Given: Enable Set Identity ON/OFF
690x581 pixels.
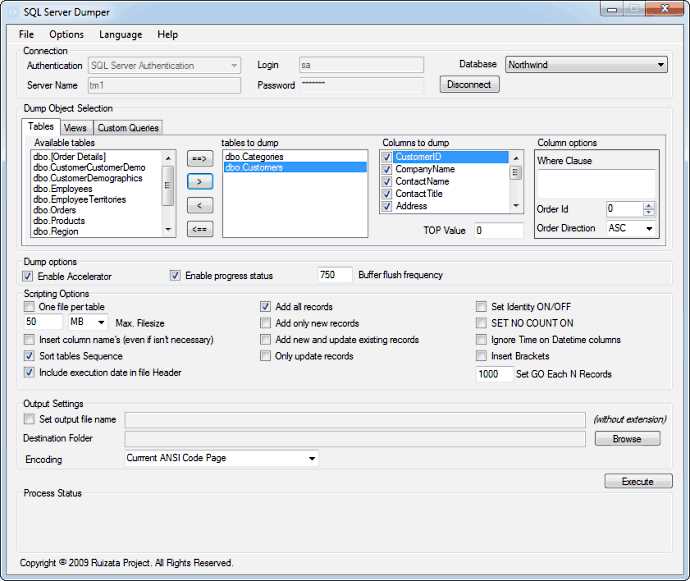Looking at the screenshot, I should point(481,306).
